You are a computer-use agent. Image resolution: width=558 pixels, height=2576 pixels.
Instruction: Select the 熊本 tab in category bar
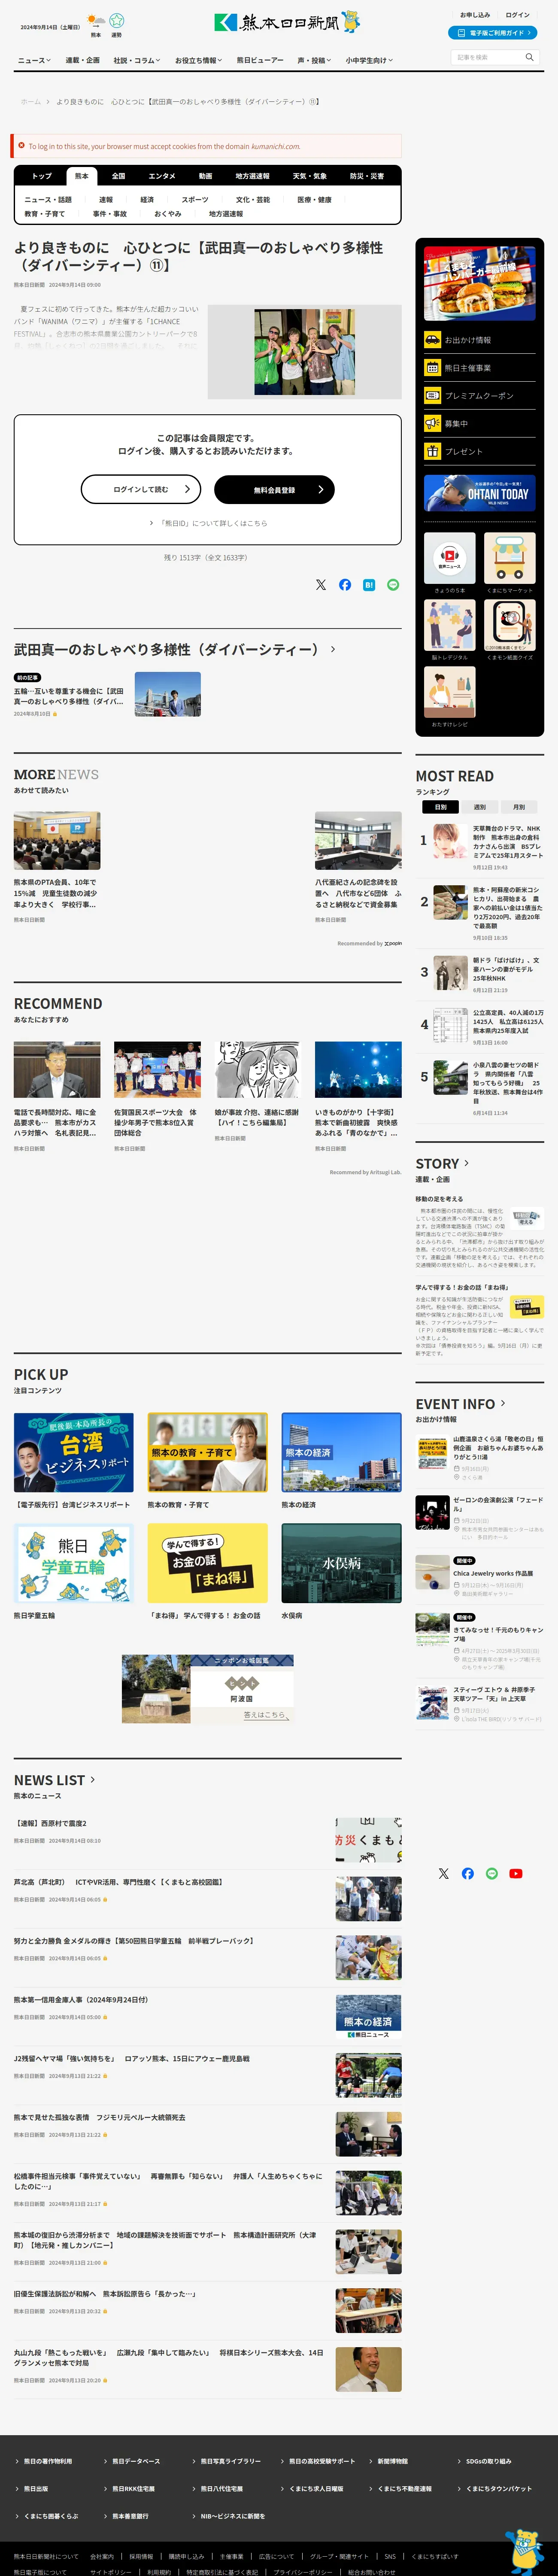coord(82,176)
